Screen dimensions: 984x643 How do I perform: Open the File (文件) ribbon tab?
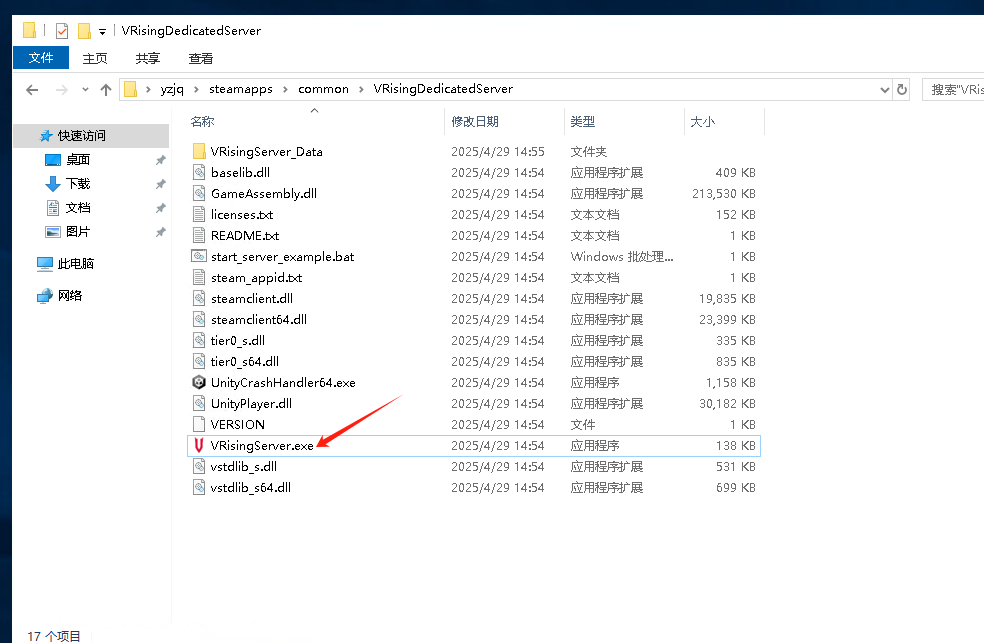(41, 58)
